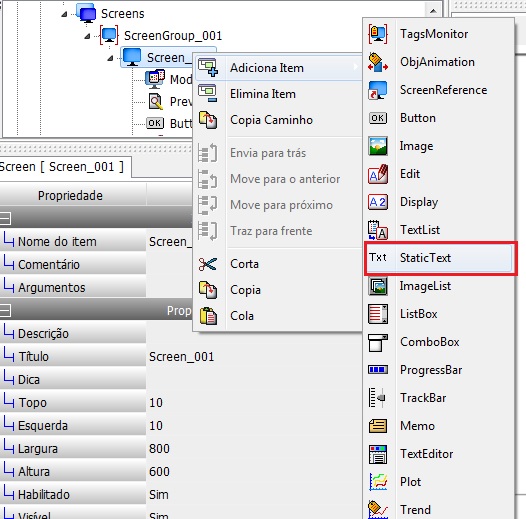Collapse the first property group header
Screen dimensions: 526x519
pos(5,218)
